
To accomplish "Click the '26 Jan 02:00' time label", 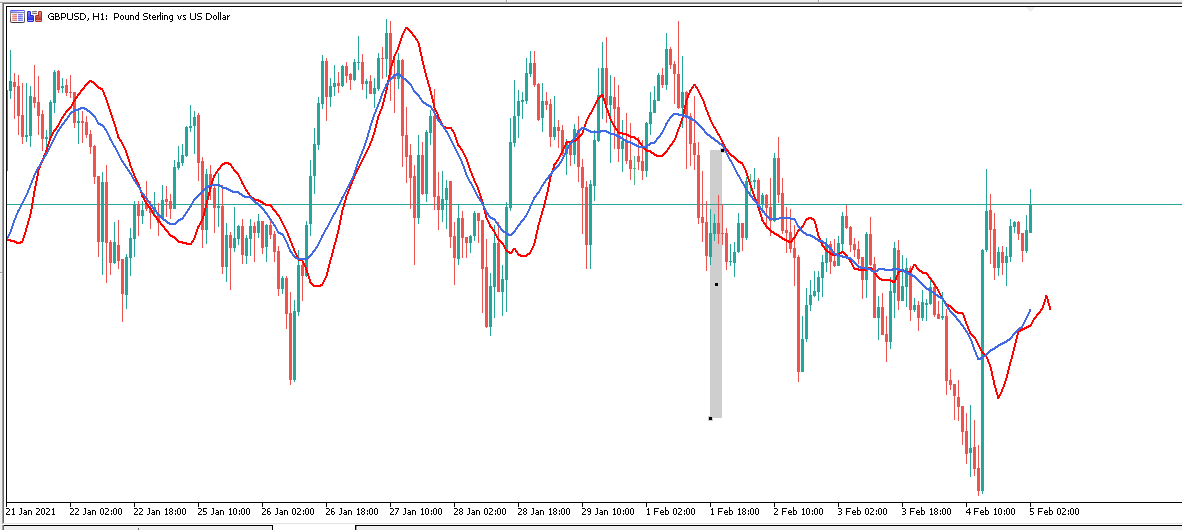I will (x=288, y=511).
